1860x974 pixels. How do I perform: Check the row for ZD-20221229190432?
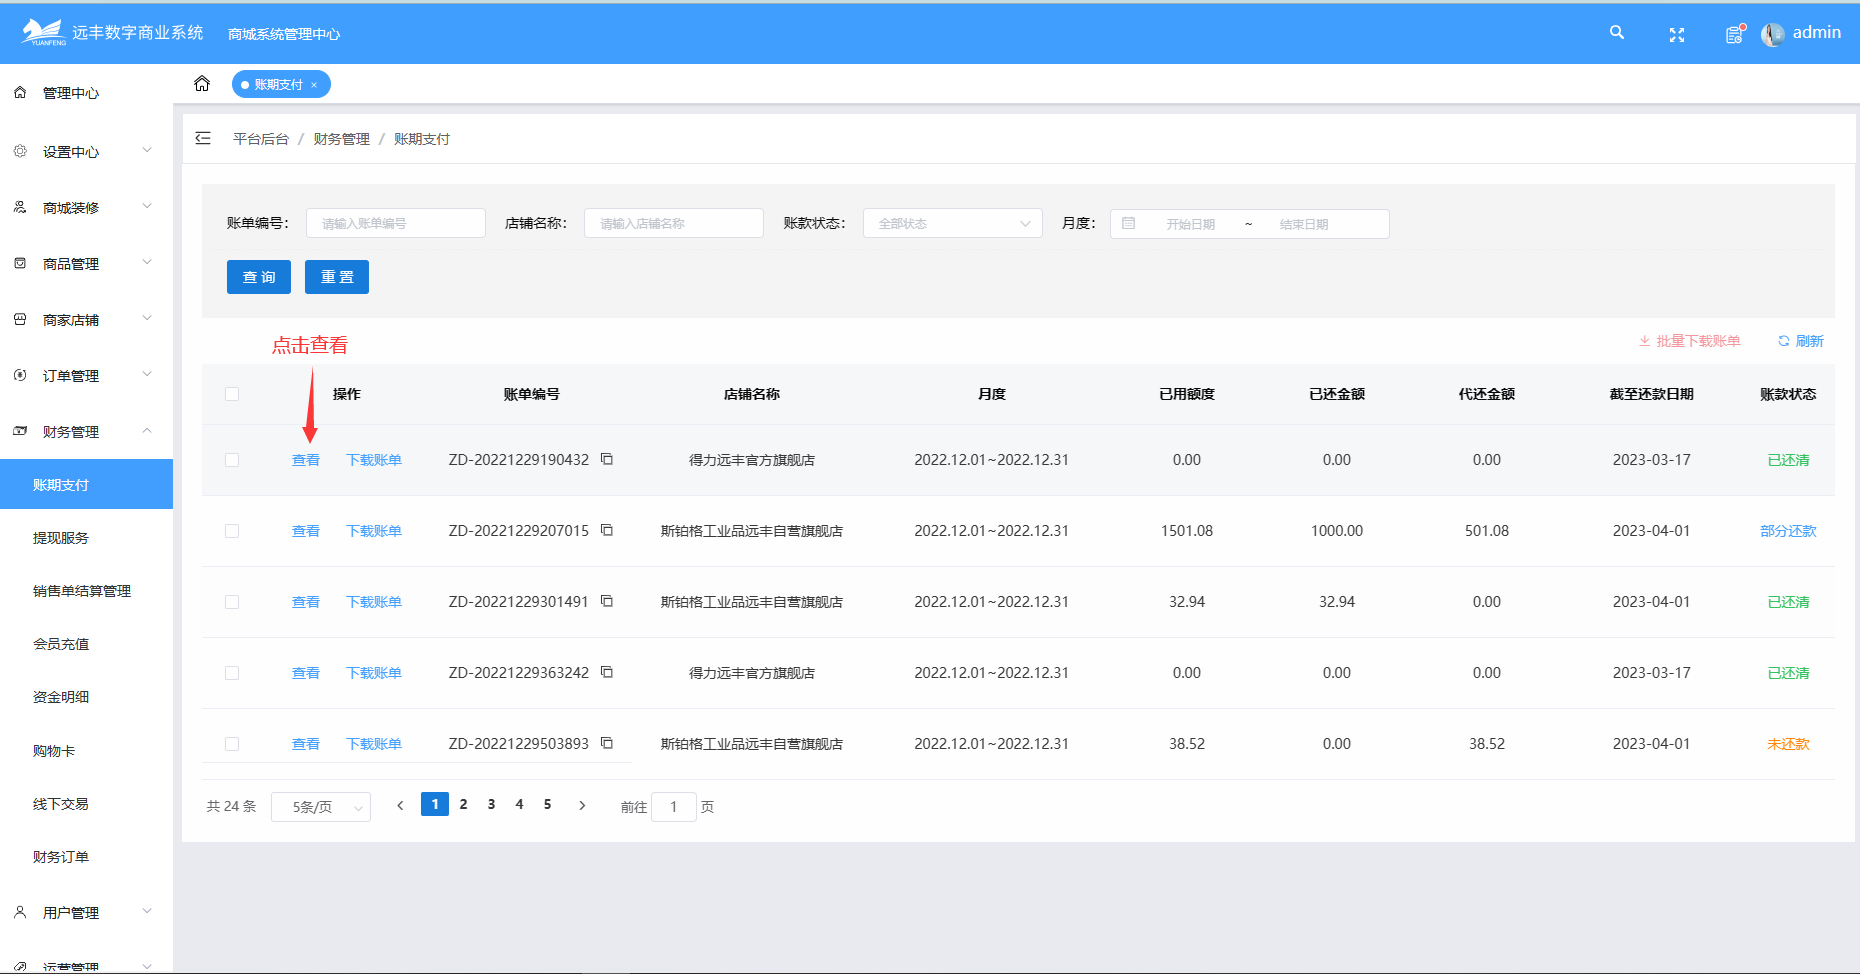pyautogui.click(x=232, y=460)
